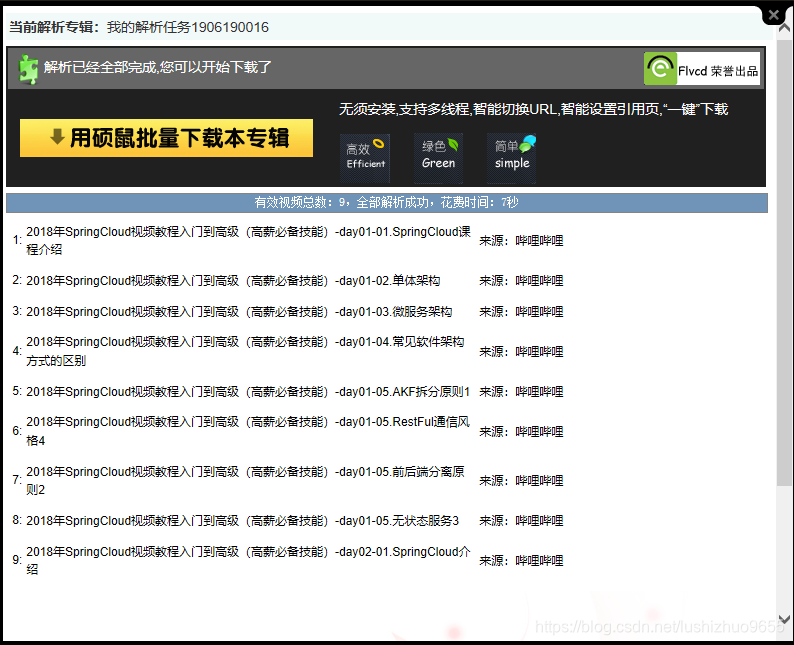Click the 简单 simple feature icon

coord(512,157)
